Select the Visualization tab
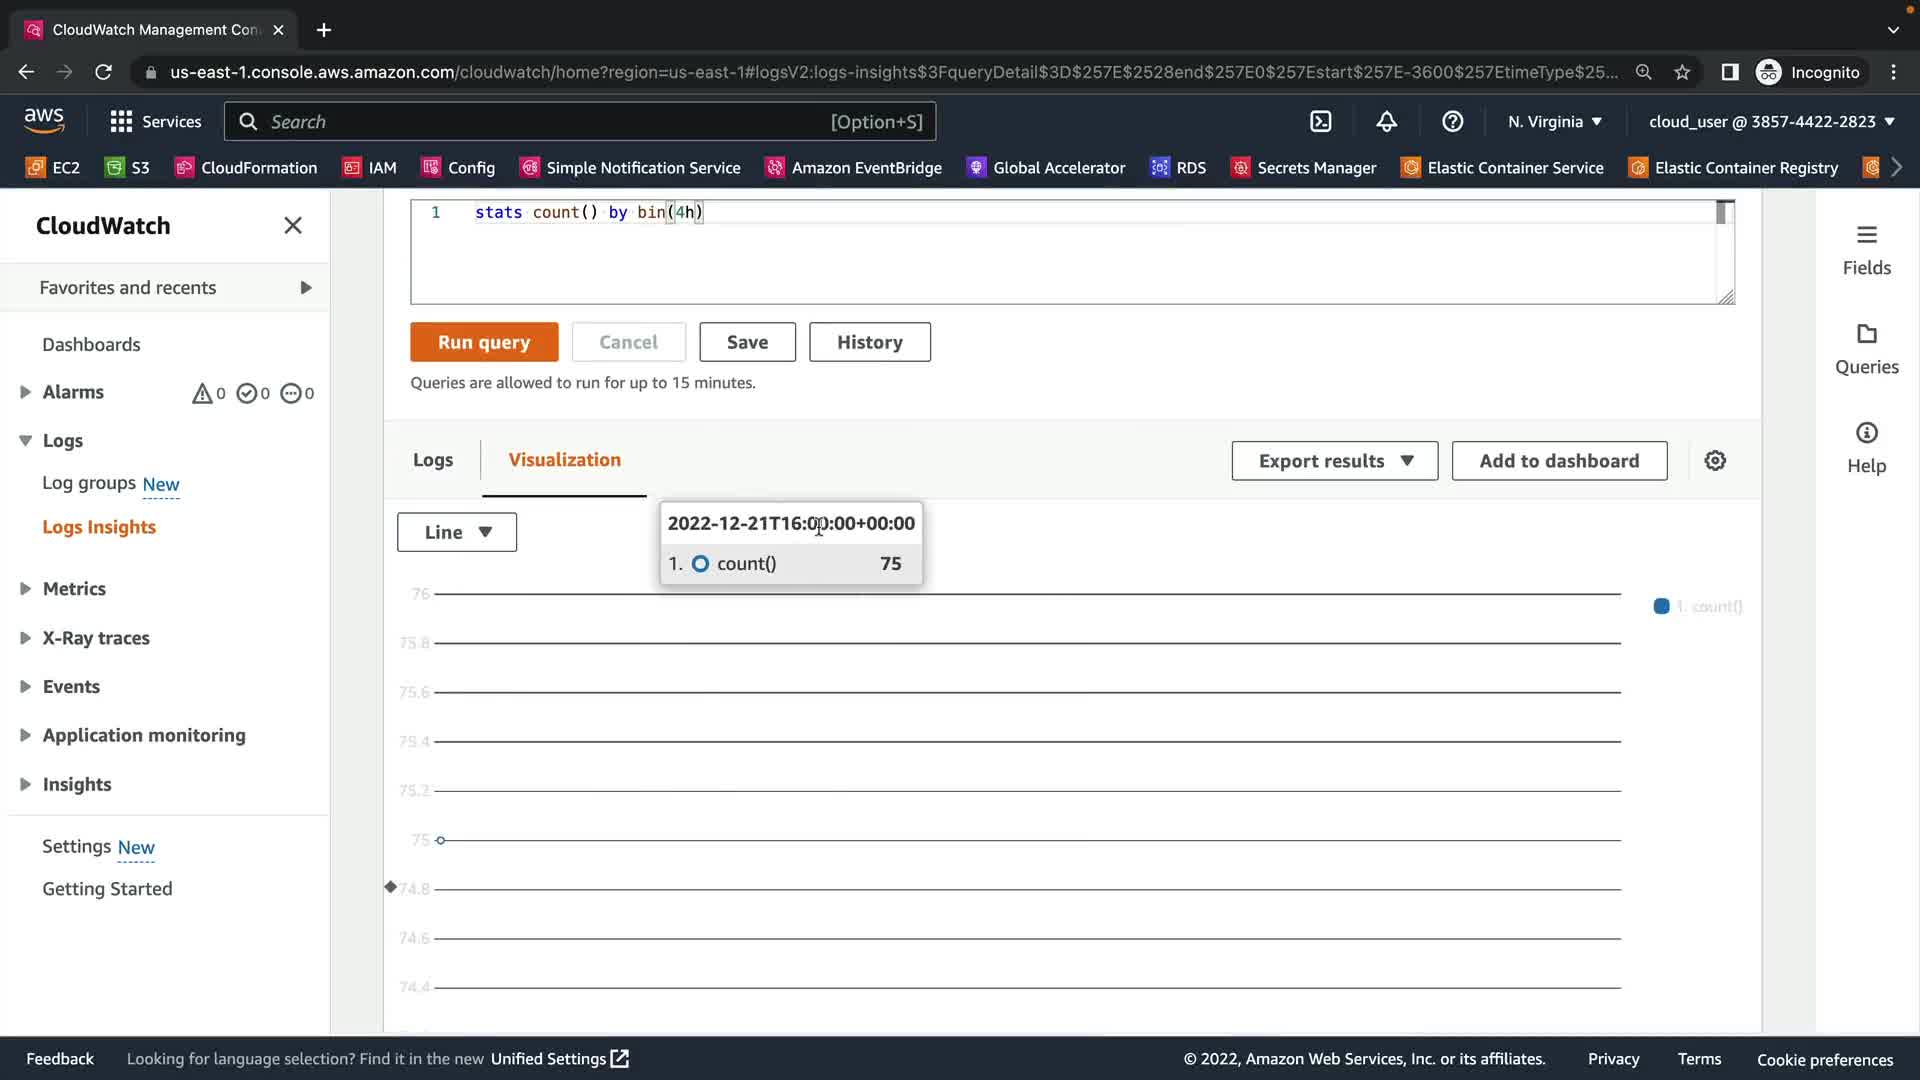This screenshot has width=1920, height=1080. (x=564, y=460)
